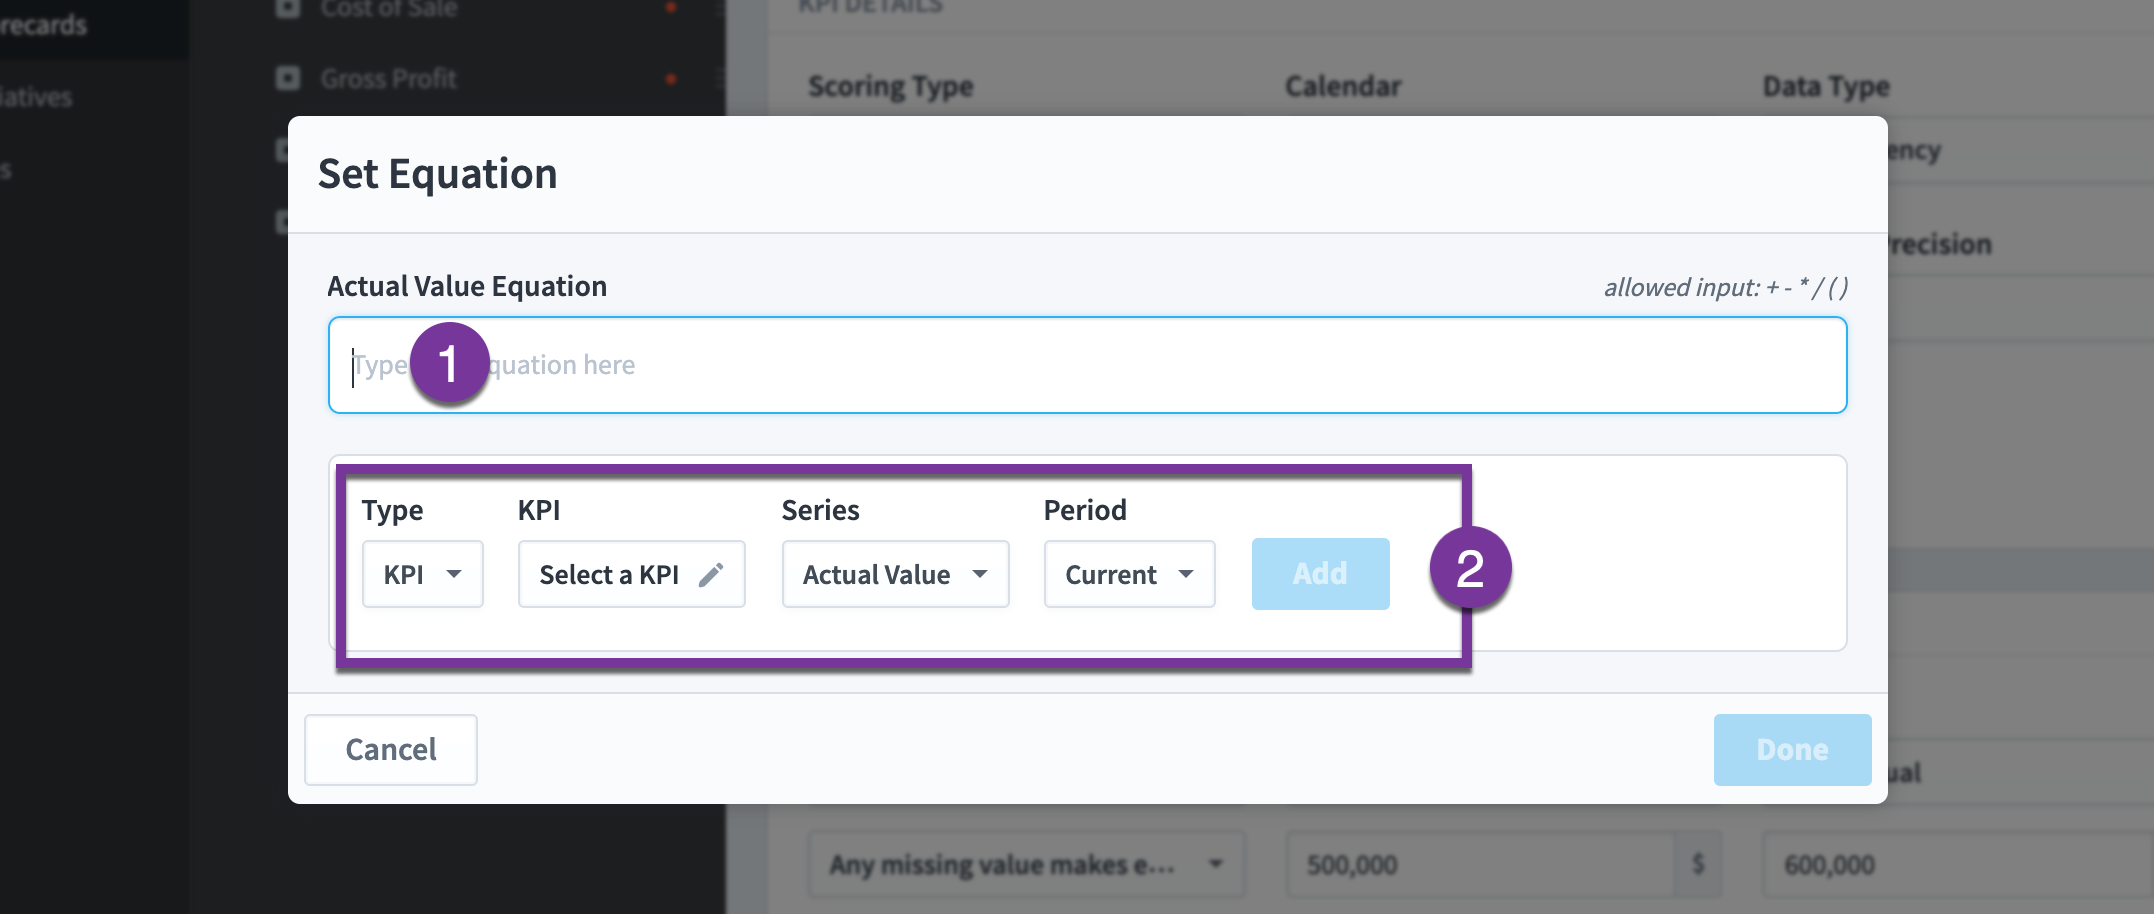Click the Select a KPI field

632,574
